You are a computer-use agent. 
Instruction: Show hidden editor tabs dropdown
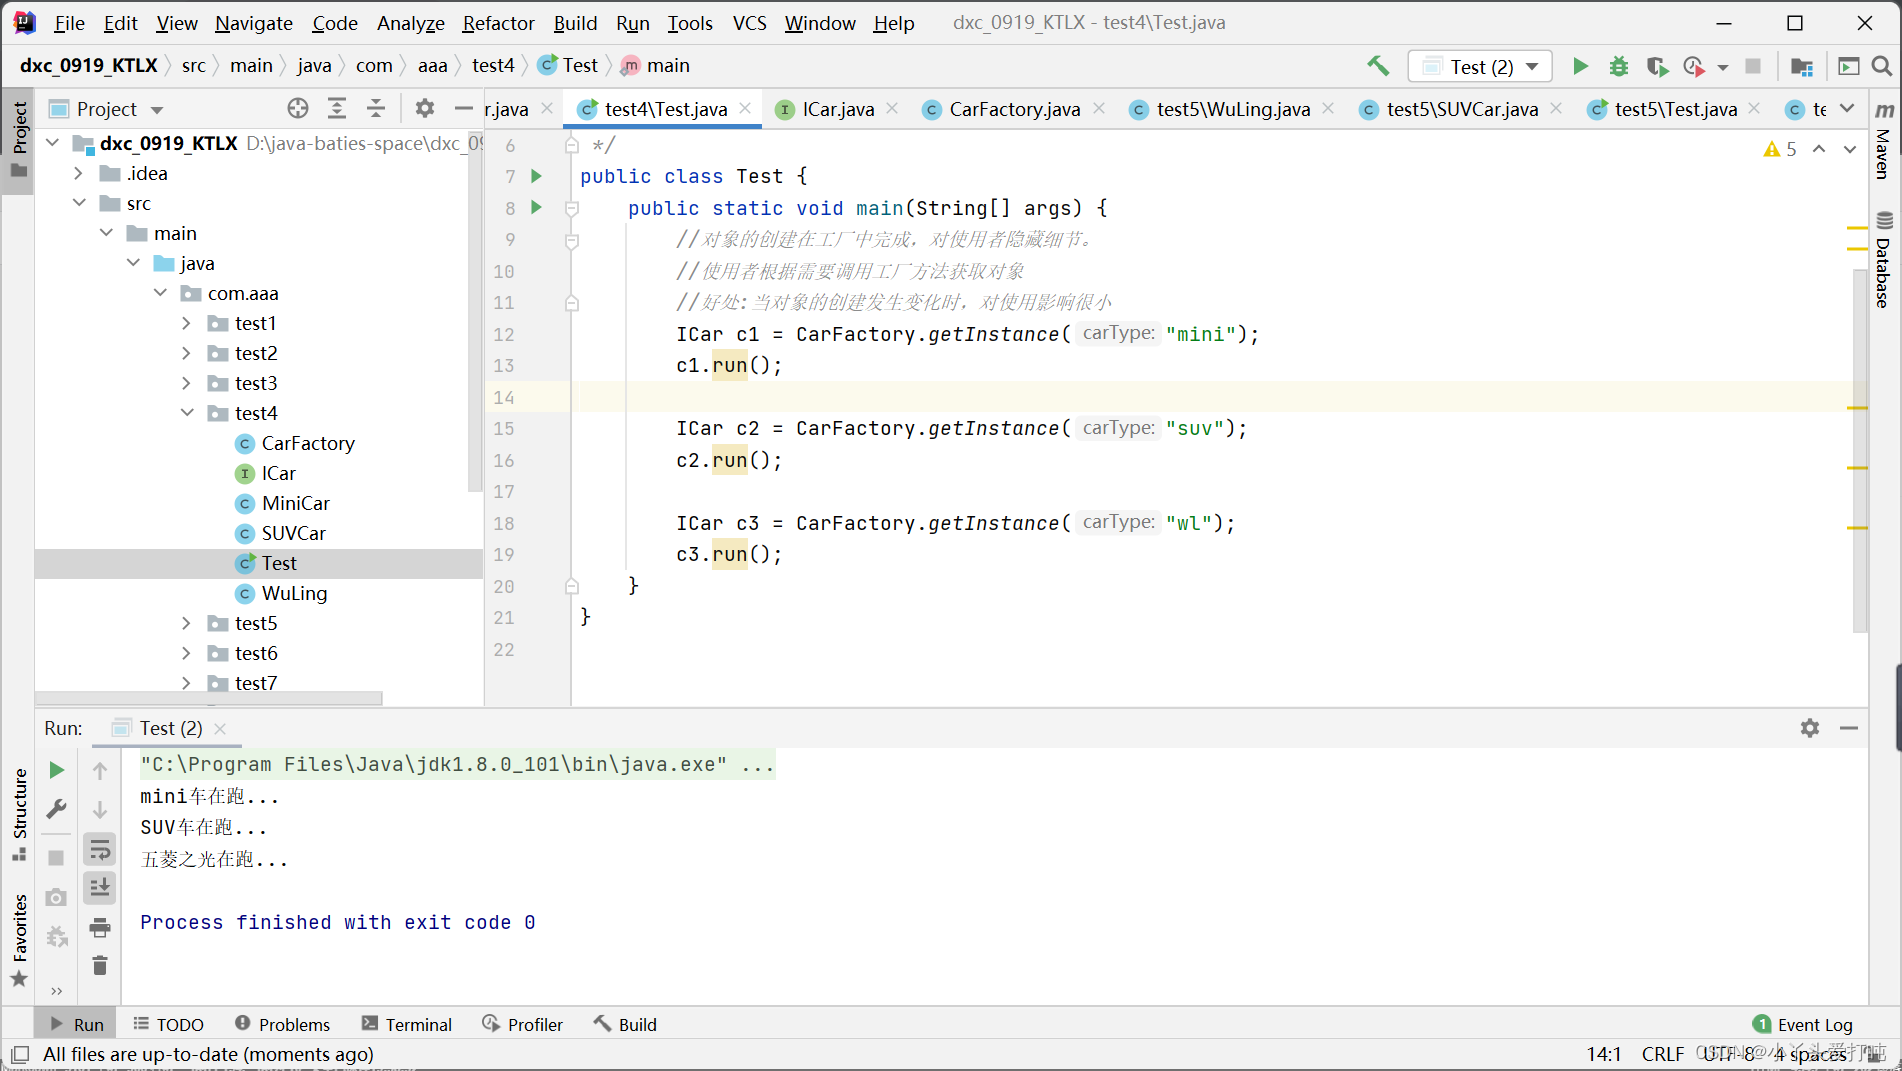[x=1847, y=108]
